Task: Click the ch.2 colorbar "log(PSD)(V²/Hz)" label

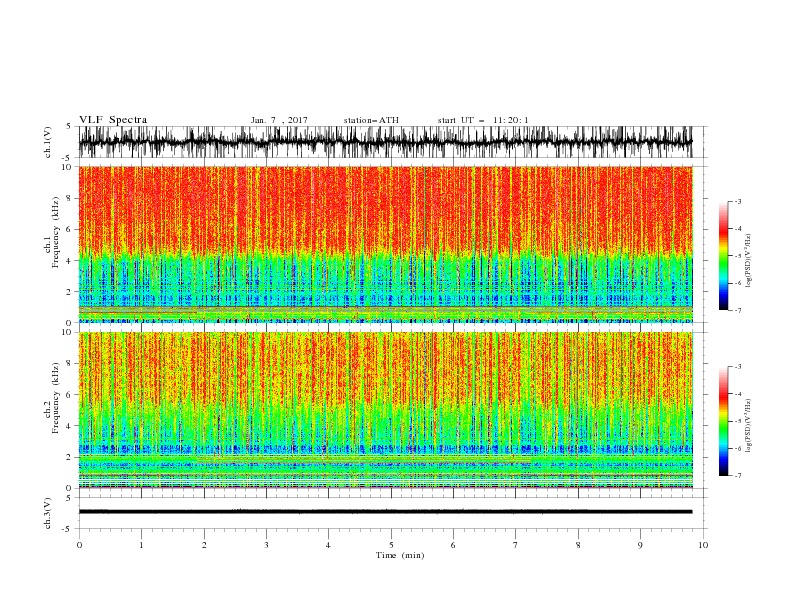Action: (x=748, y=426)
